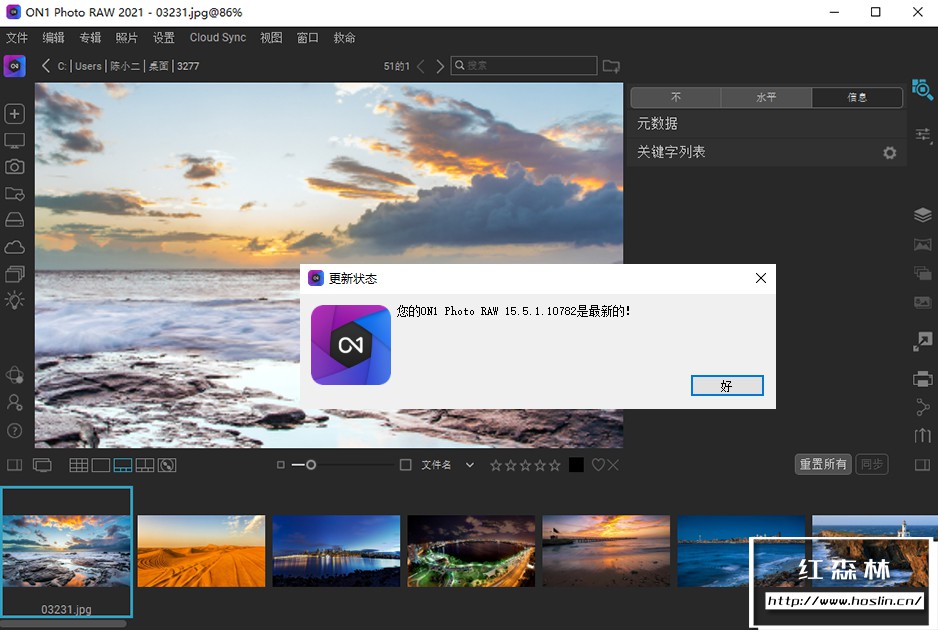Click the Export icon on right sidebar
Screen dimensions: 938x630
click(x=922, y=435)
